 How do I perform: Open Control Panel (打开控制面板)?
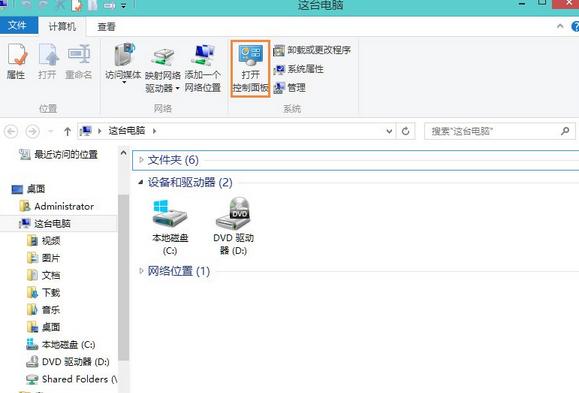pyautogui.click(x=251, y=68)
